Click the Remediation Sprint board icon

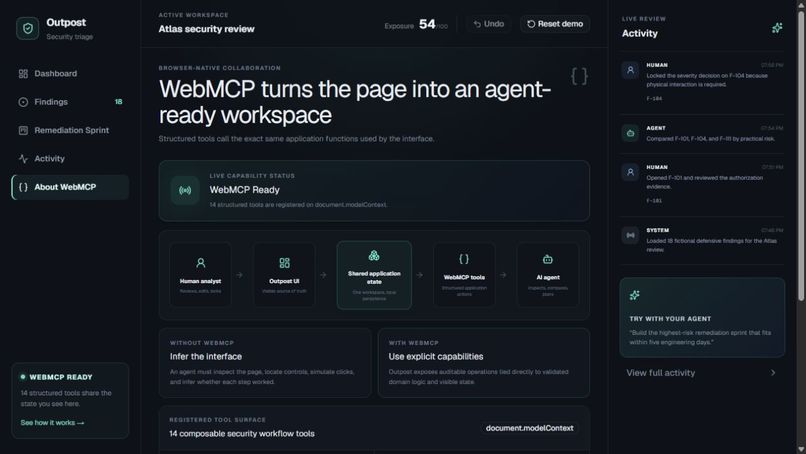pos(23,130)
